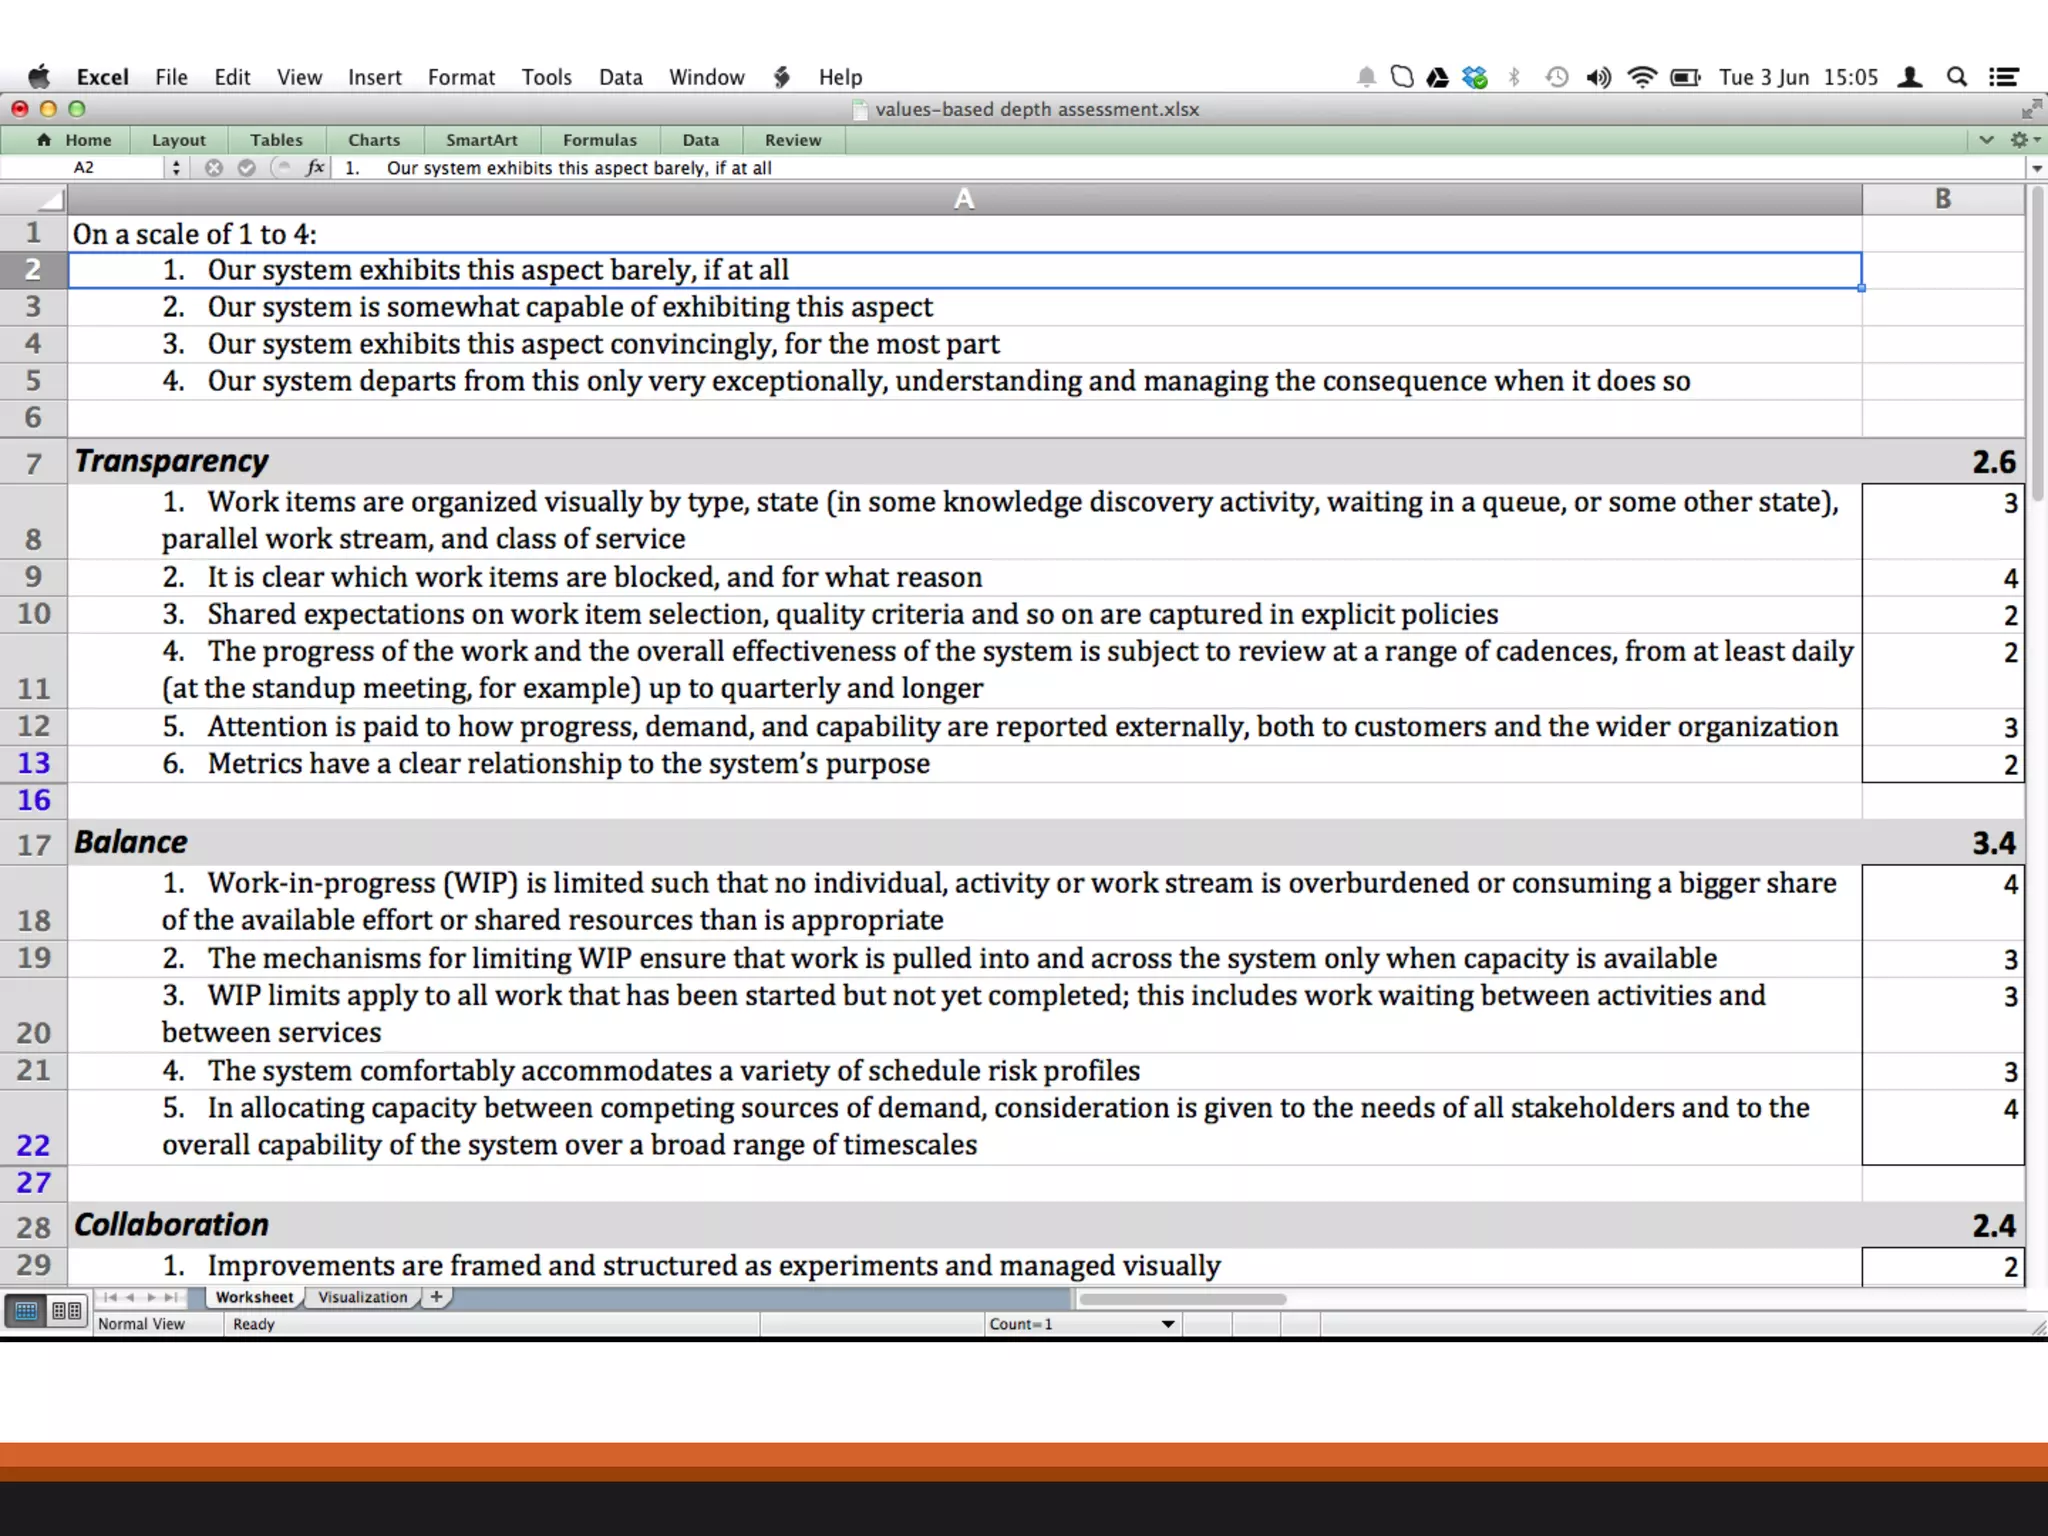Add a new sheet with plus button
This screenshot has height=1536, width=2048.
436,1297
